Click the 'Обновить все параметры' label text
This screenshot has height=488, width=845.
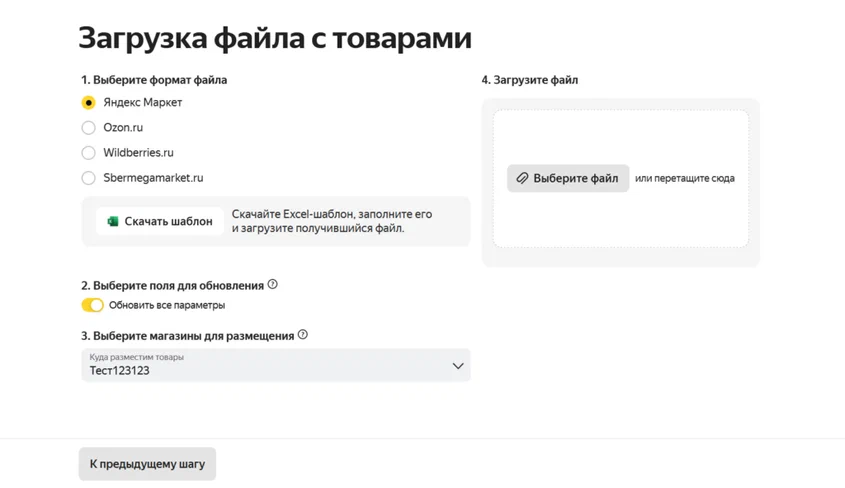(167, 305)
